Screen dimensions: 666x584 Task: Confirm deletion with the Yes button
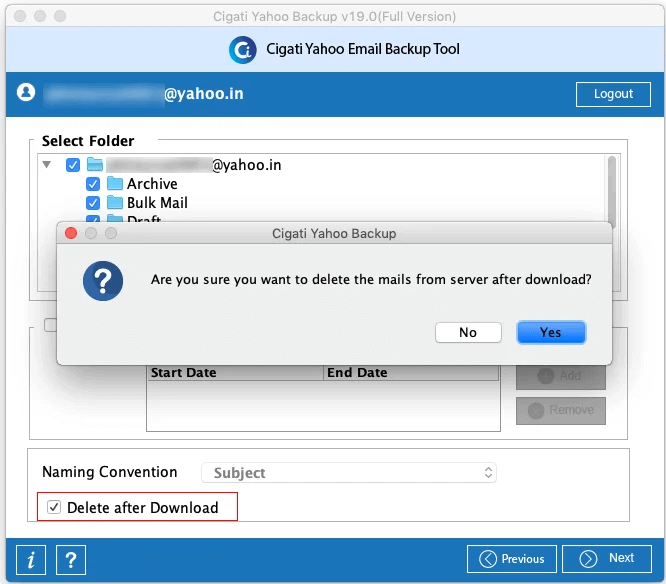click(551, 332)
